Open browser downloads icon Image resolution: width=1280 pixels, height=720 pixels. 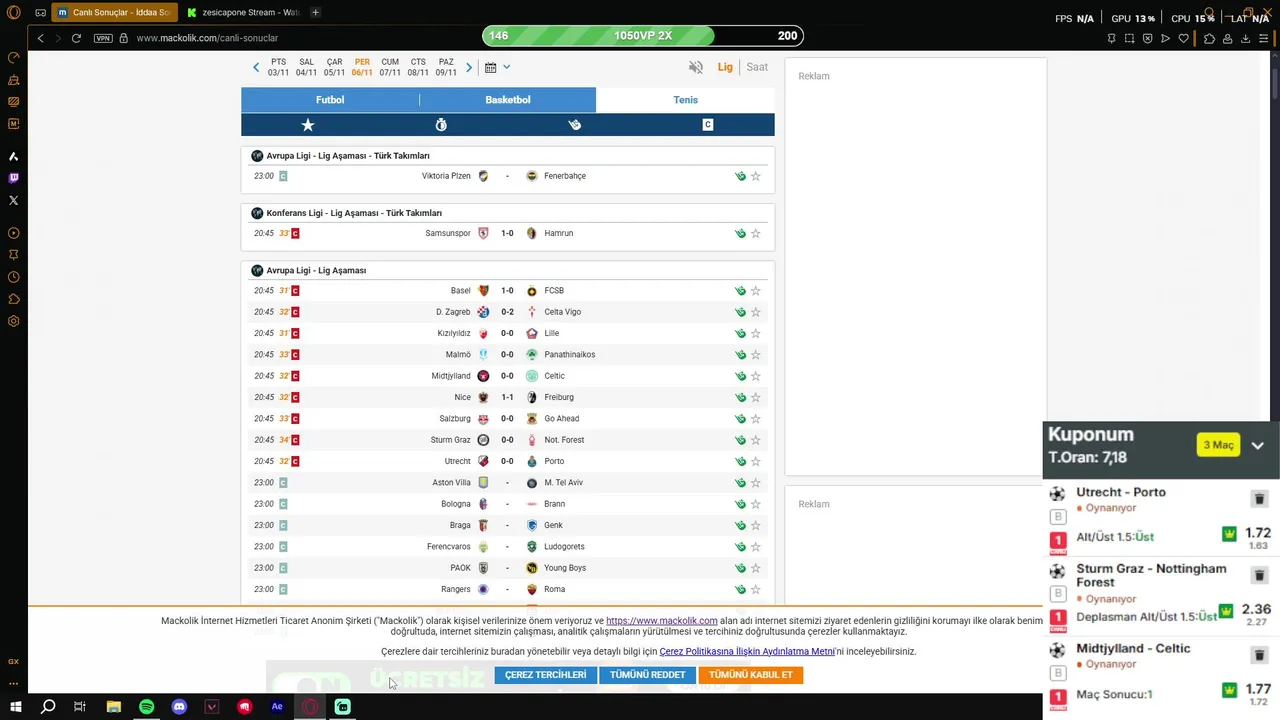click(x=1245, y=38)
